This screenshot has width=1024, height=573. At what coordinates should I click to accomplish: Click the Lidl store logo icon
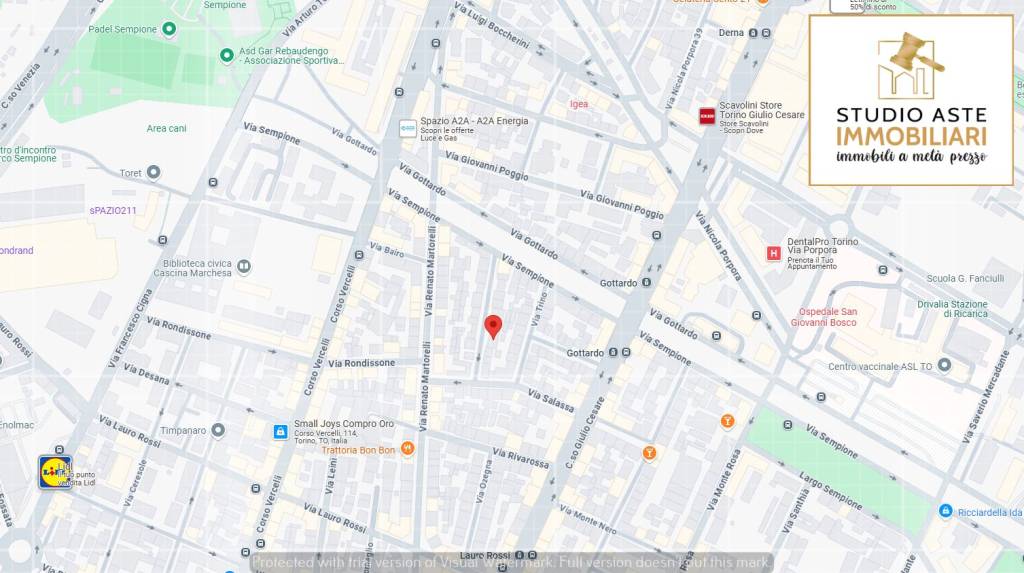click(55, 472)
